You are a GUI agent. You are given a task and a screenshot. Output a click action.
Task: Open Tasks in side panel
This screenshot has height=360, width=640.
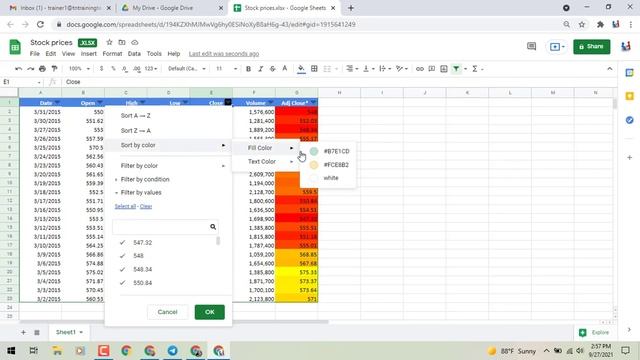click(x=629, y=120)
